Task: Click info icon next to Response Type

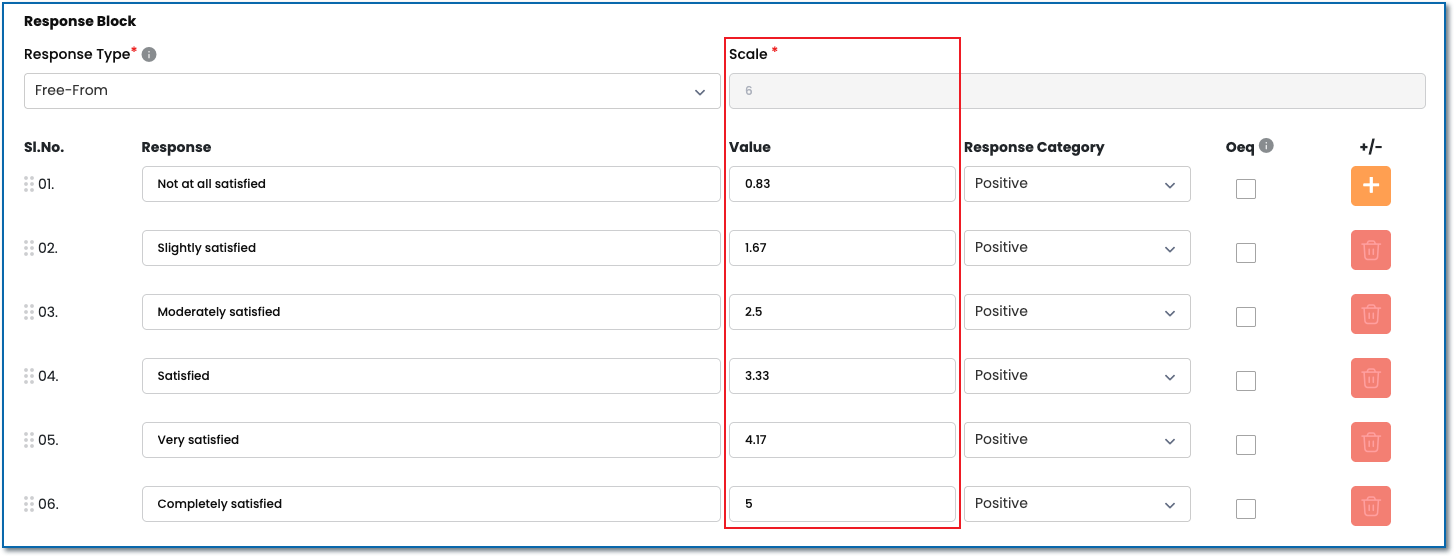Action: pyautogui.click(x=149, y=55)
